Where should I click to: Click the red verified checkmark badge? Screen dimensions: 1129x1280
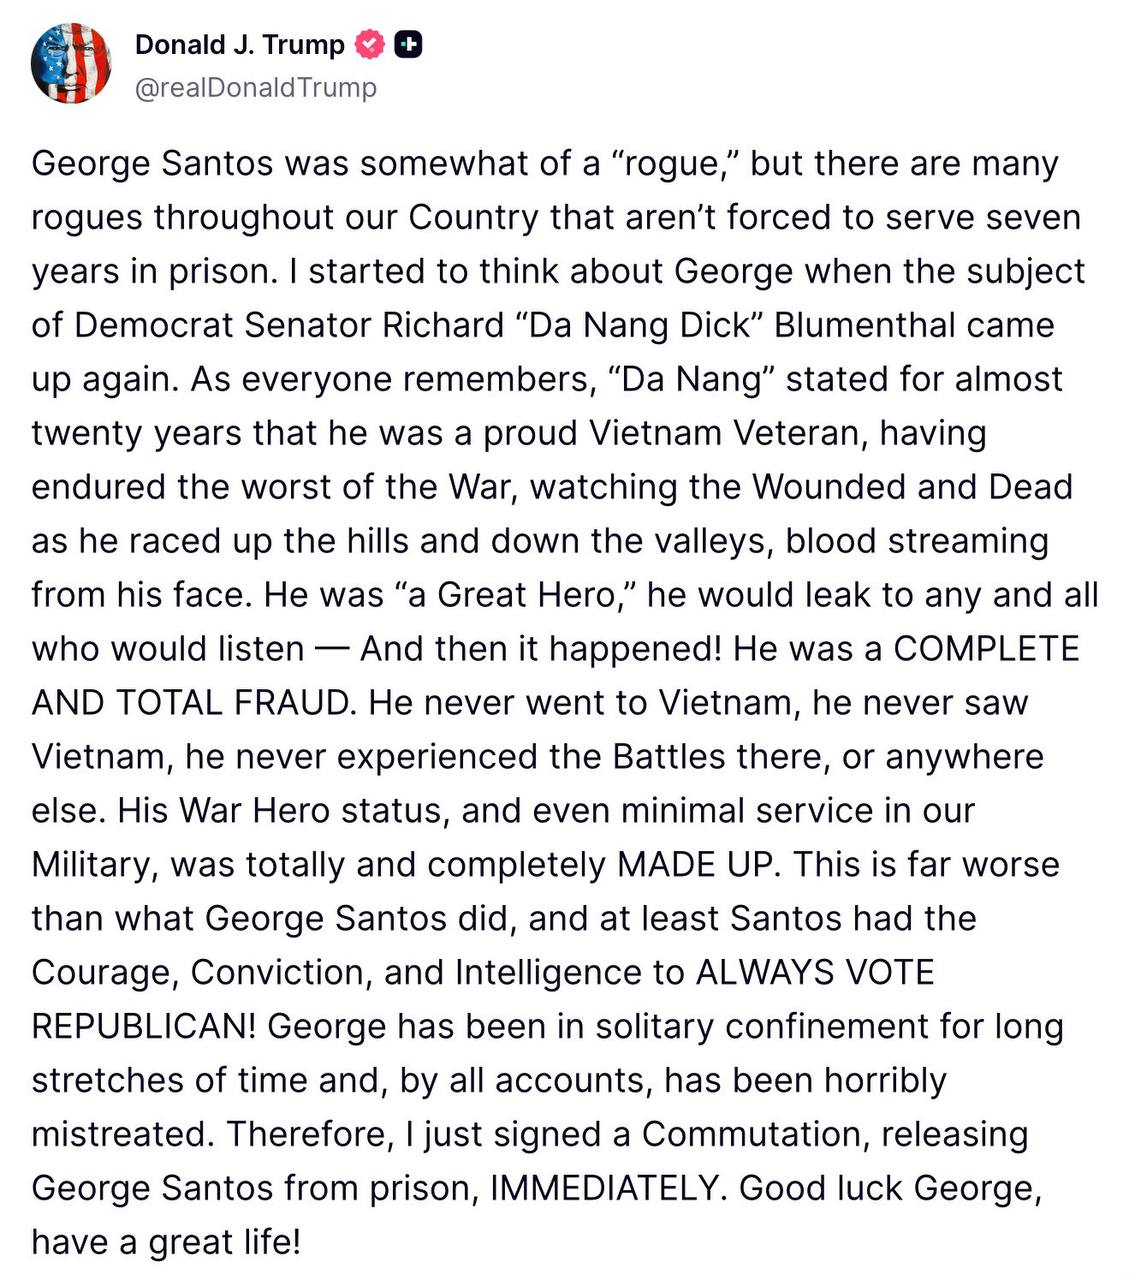(x=371, y=45)
